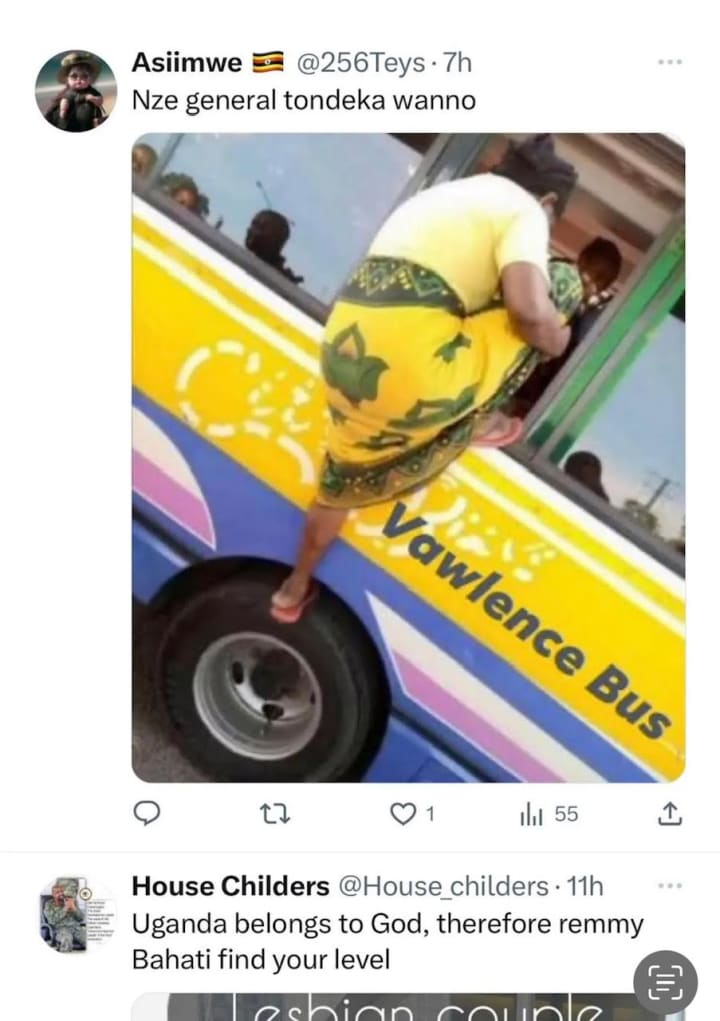Viewport: 720px width, 1021px height.
Task: Open Asiimwe display name profile
Action: click(187, 63)
